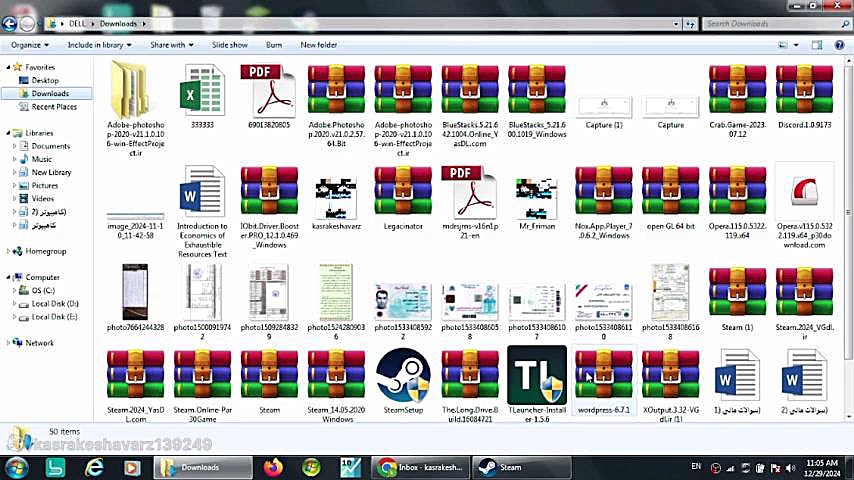The width and height of the screenshot is (854, 480).
Task: Open the address bar history dropdown
Action: (x=676, y=24)
